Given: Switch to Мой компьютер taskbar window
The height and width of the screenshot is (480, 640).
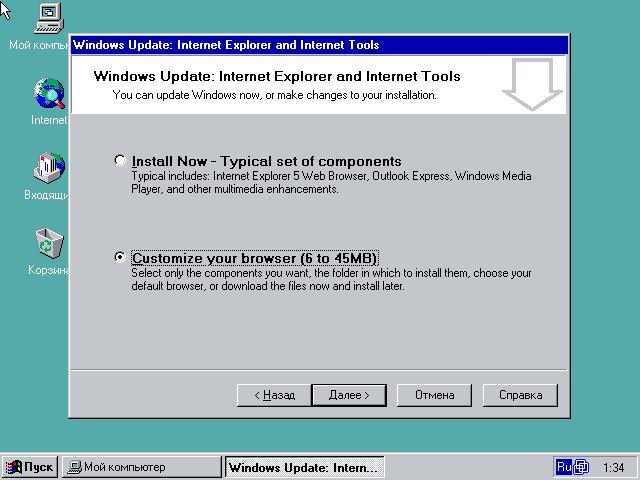Looking at the screenshot, I should [140, 467].
